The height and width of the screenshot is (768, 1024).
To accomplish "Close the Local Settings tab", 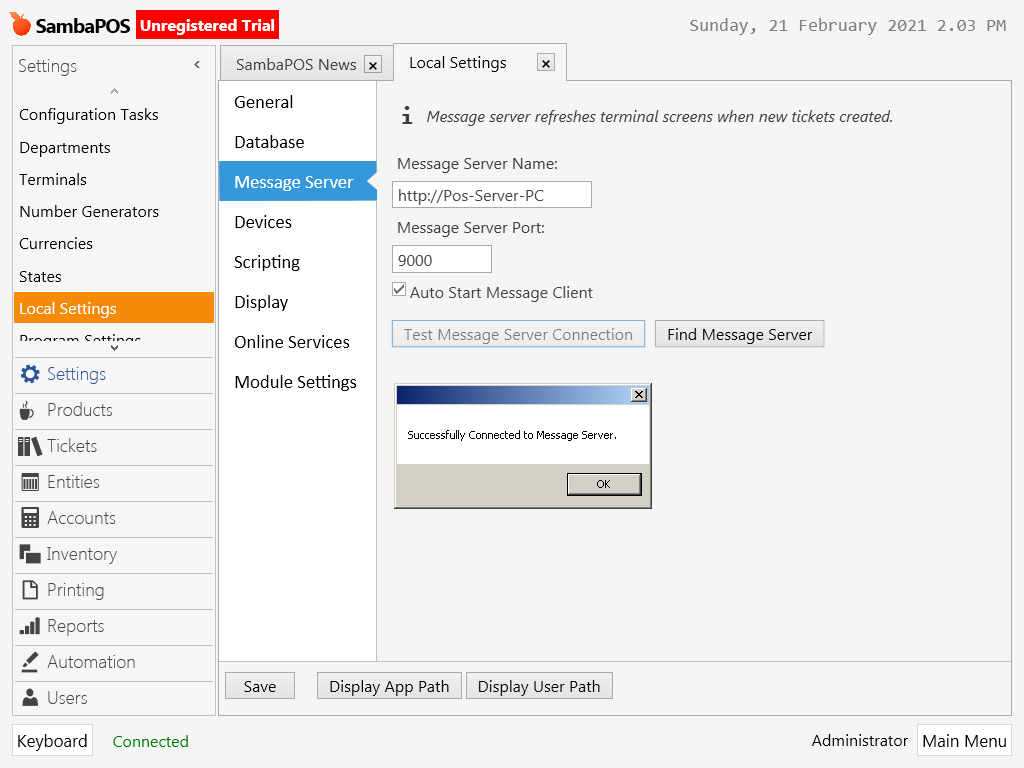I will point(546,63).
